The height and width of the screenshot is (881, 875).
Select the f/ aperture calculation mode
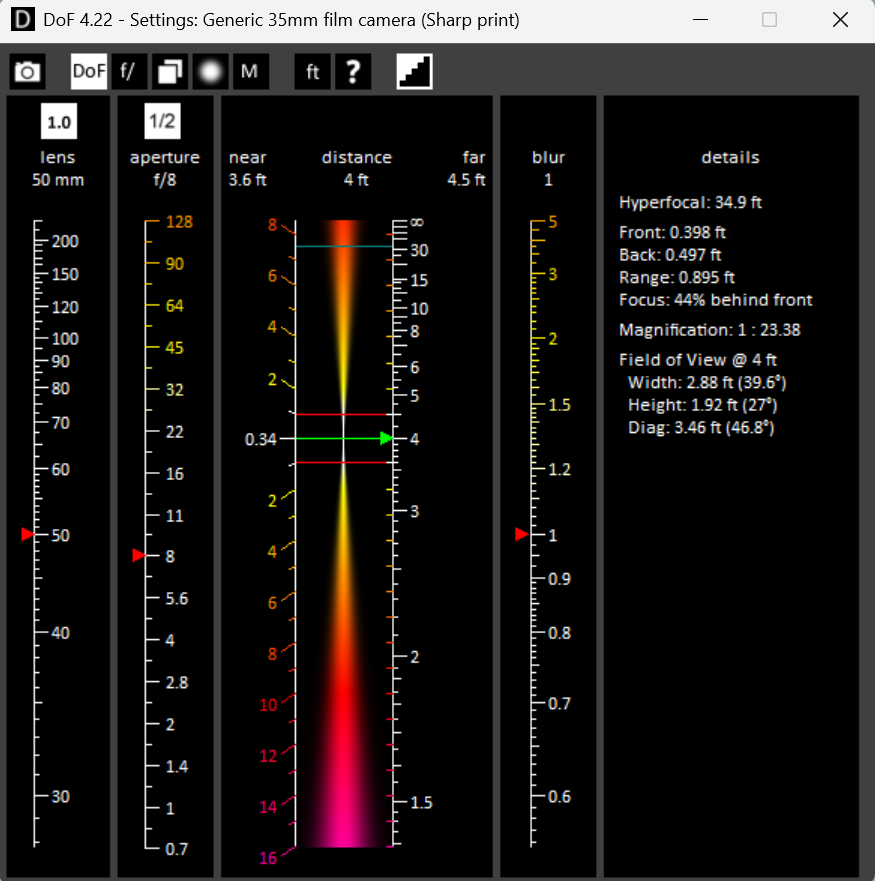(128, 71)
